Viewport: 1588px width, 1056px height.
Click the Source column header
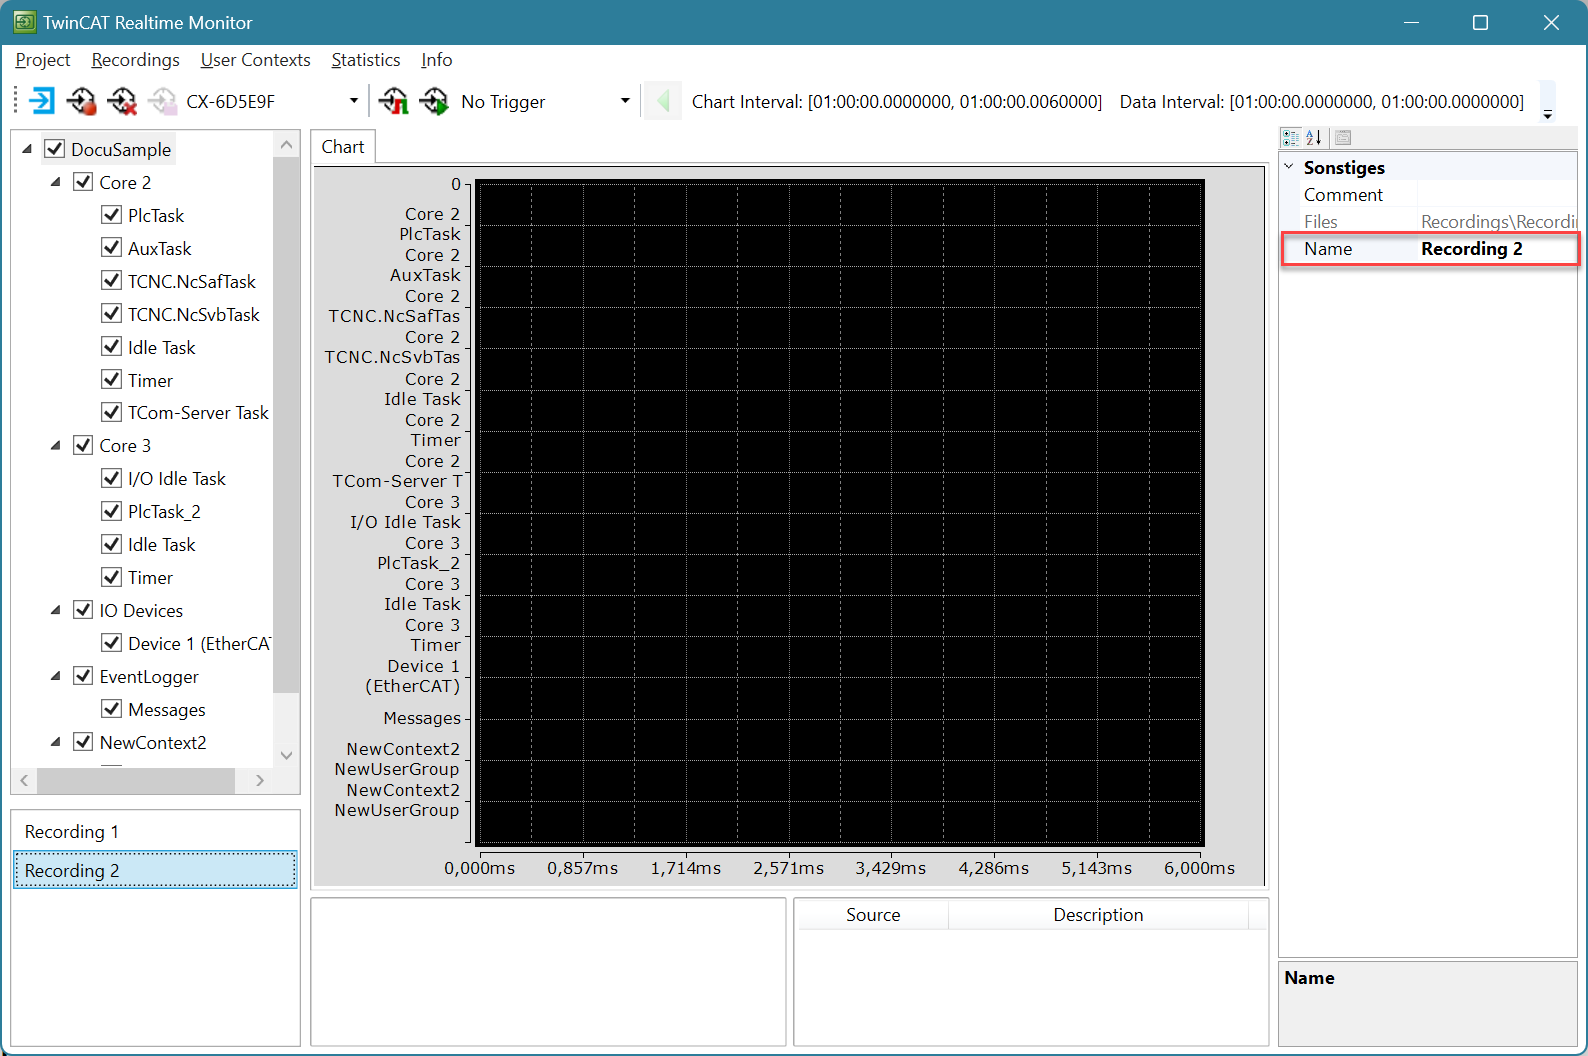coord(873,915)
